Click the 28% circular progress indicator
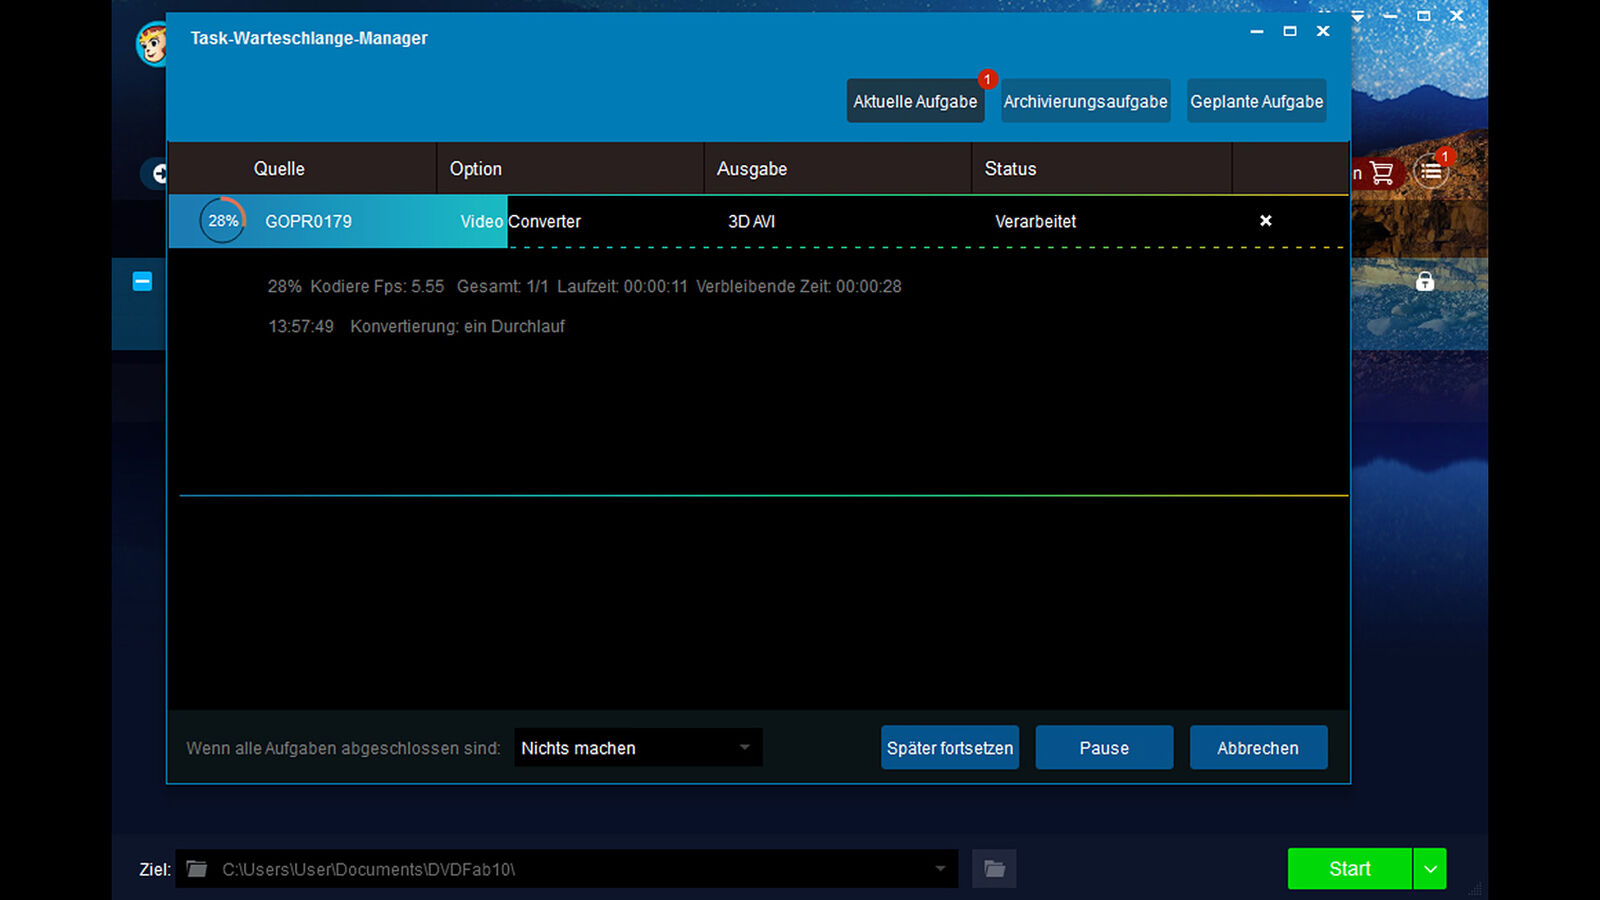This screenshot has width=1600, height=900. pos(222,221)
